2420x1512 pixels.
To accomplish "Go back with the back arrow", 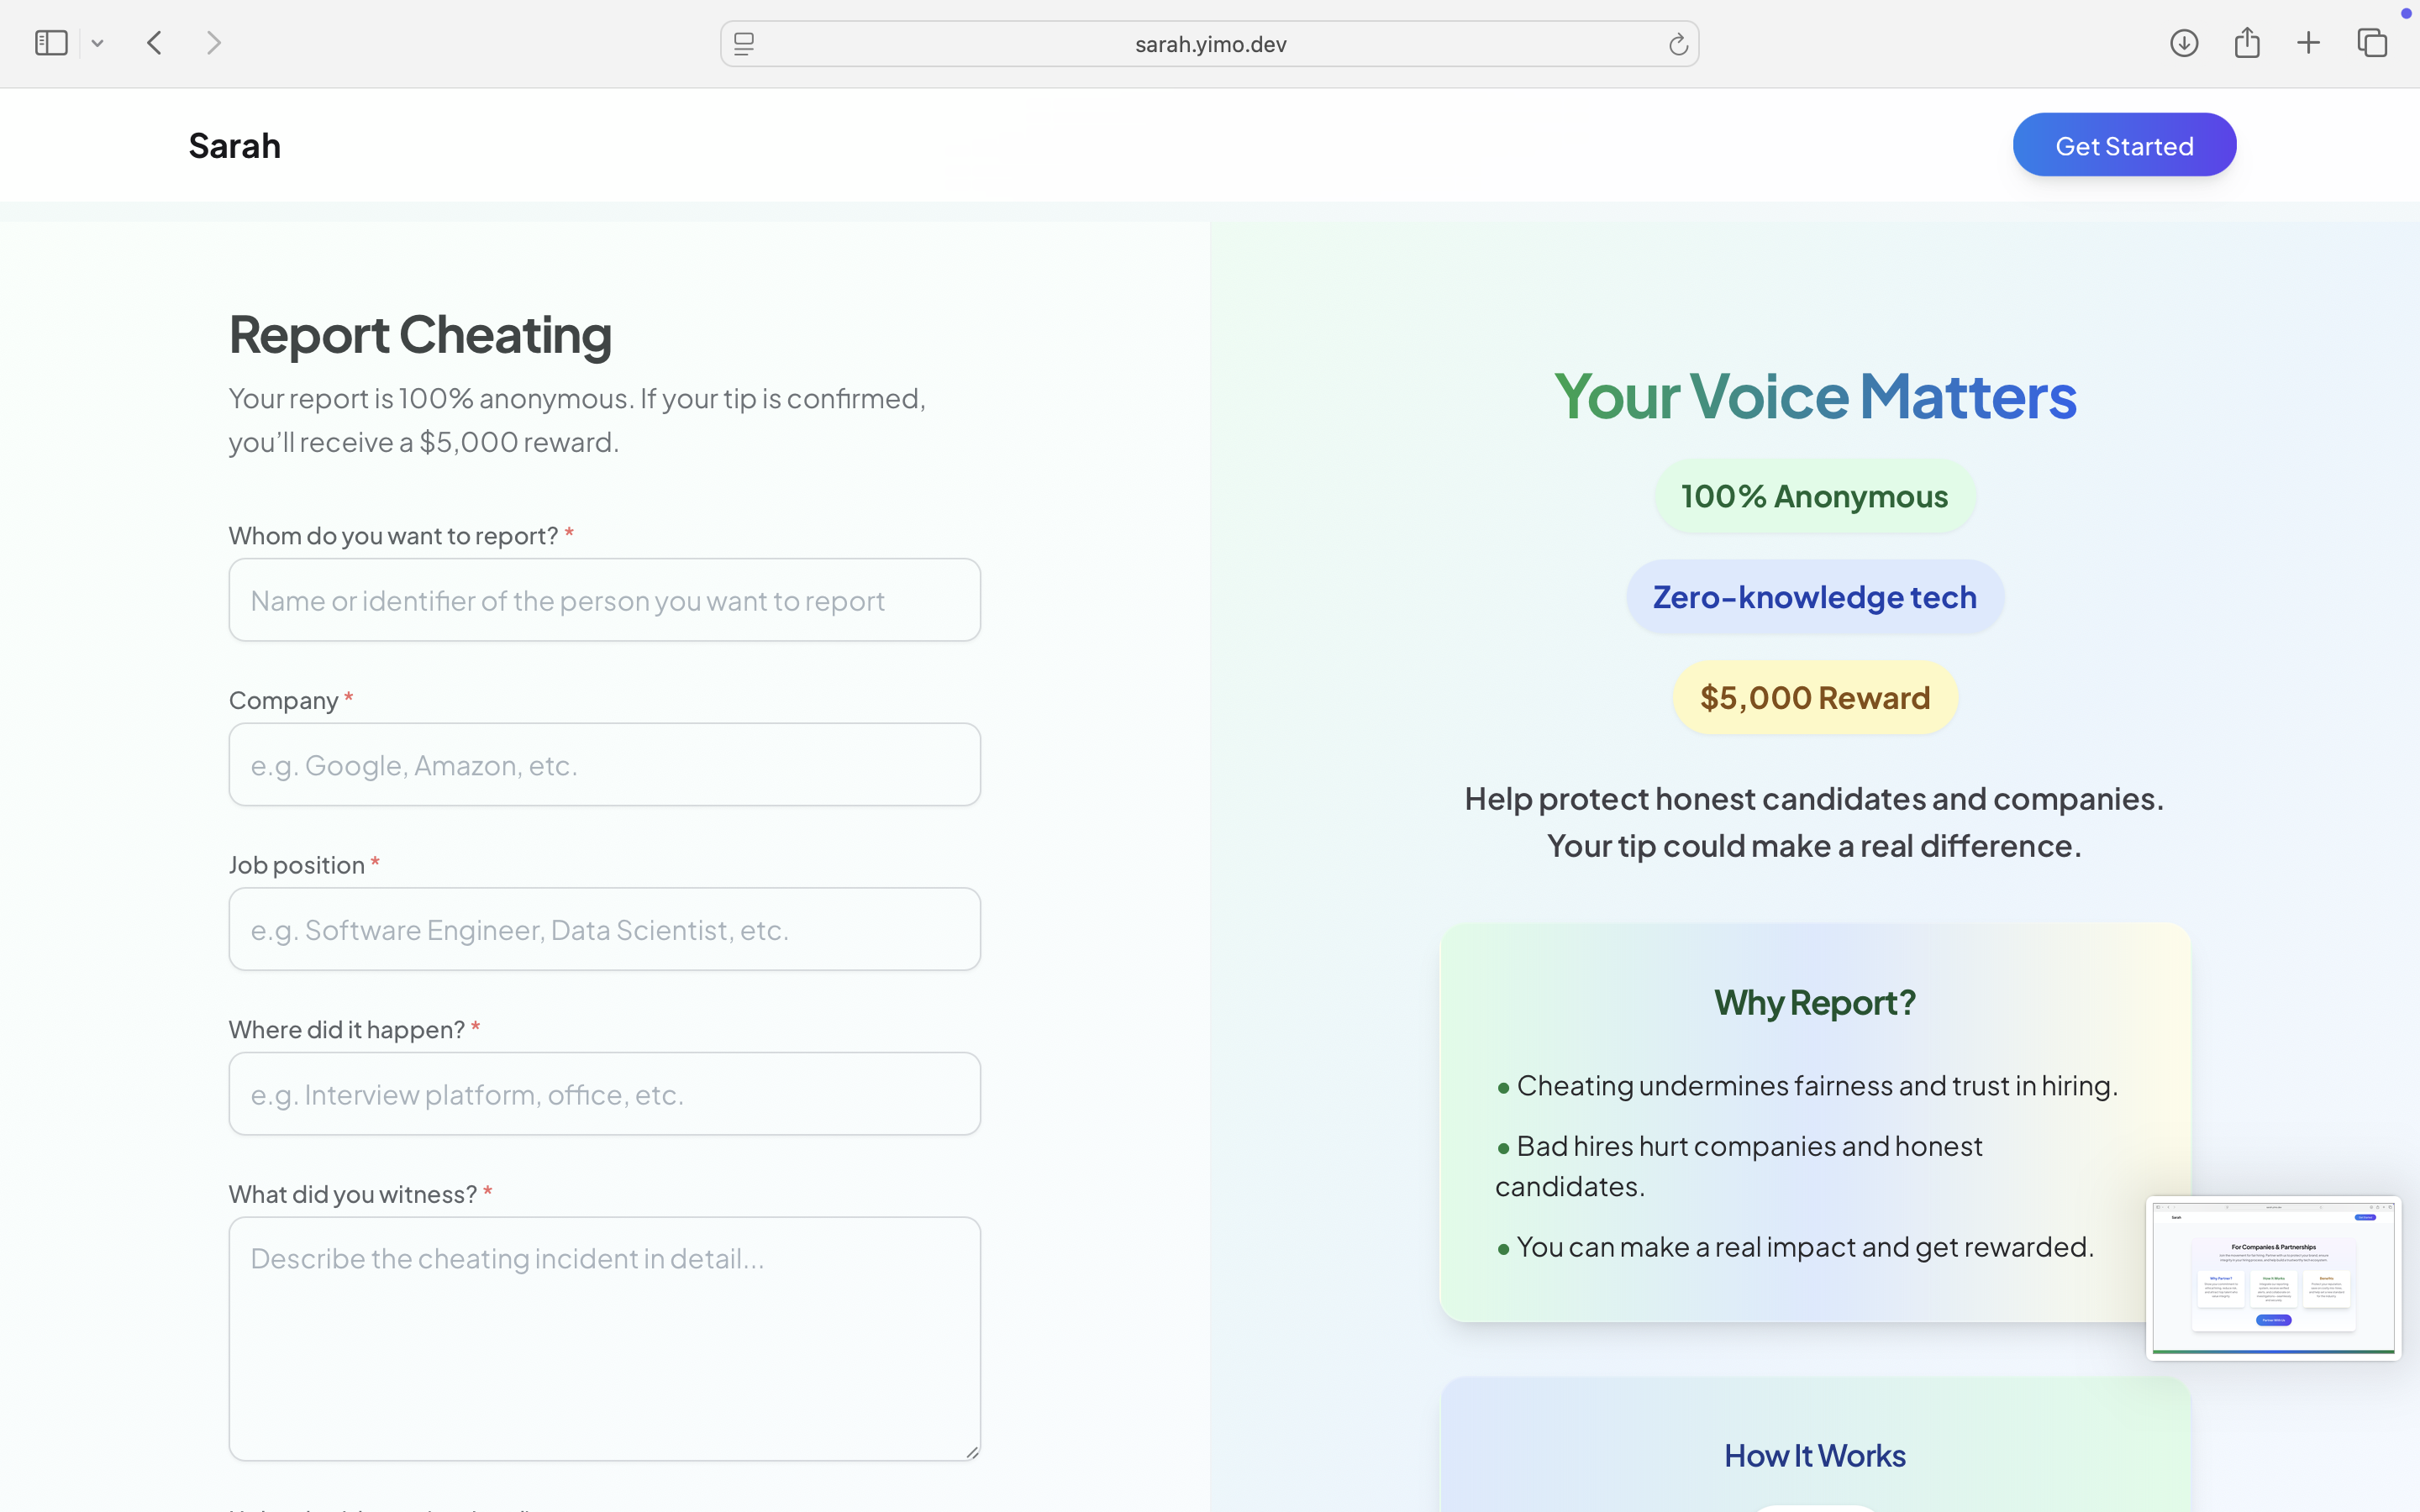I will [x=155, y=43].
